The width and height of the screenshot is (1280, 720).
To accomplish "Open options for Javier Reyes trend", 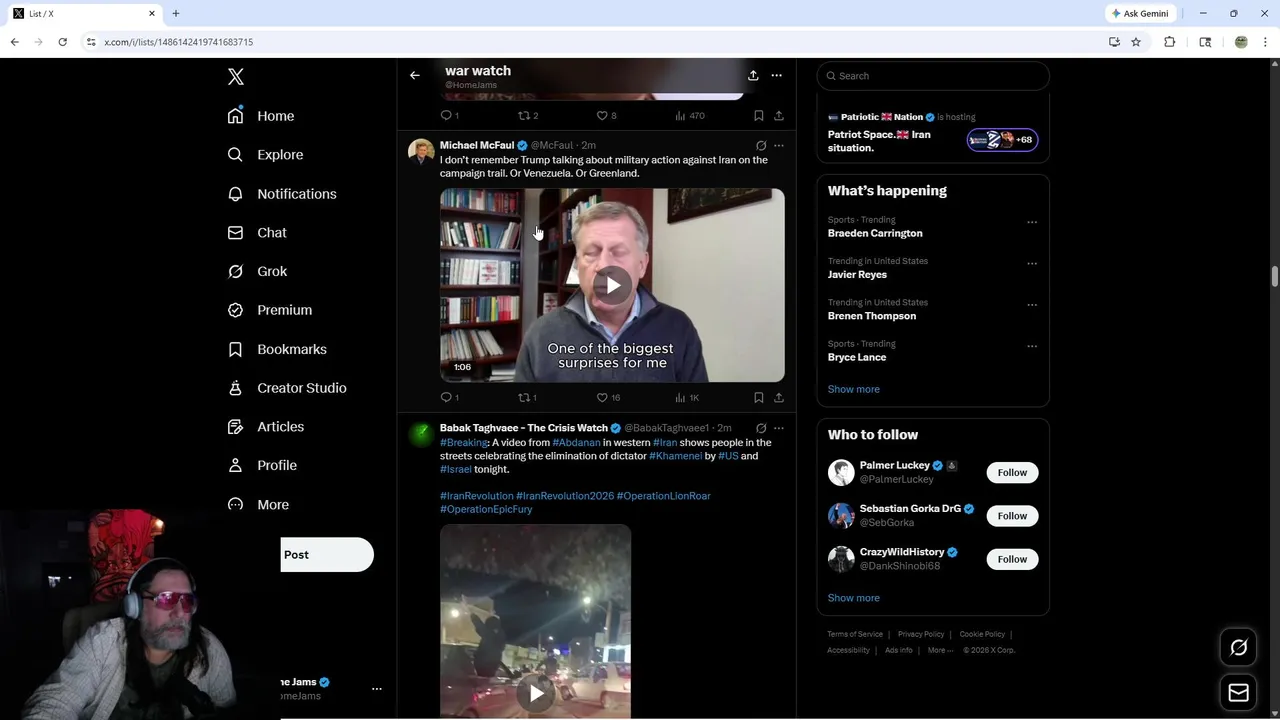I will click(1032, 264).
